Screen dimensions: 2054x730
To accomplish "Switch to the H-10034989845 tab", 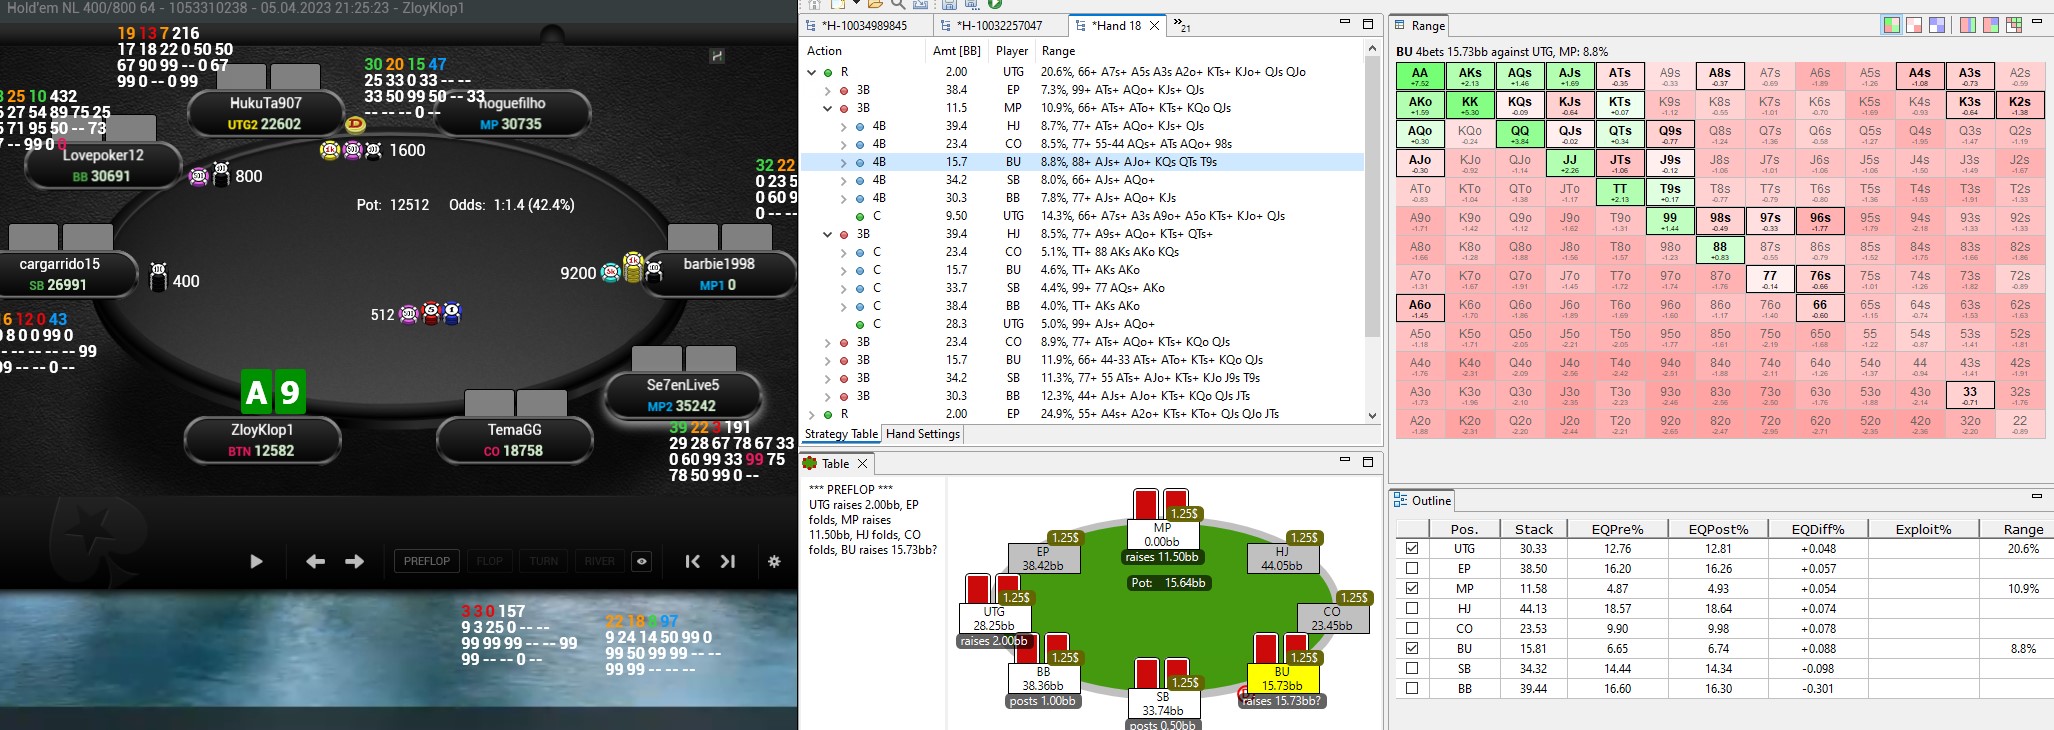I will tap(864, 26).
